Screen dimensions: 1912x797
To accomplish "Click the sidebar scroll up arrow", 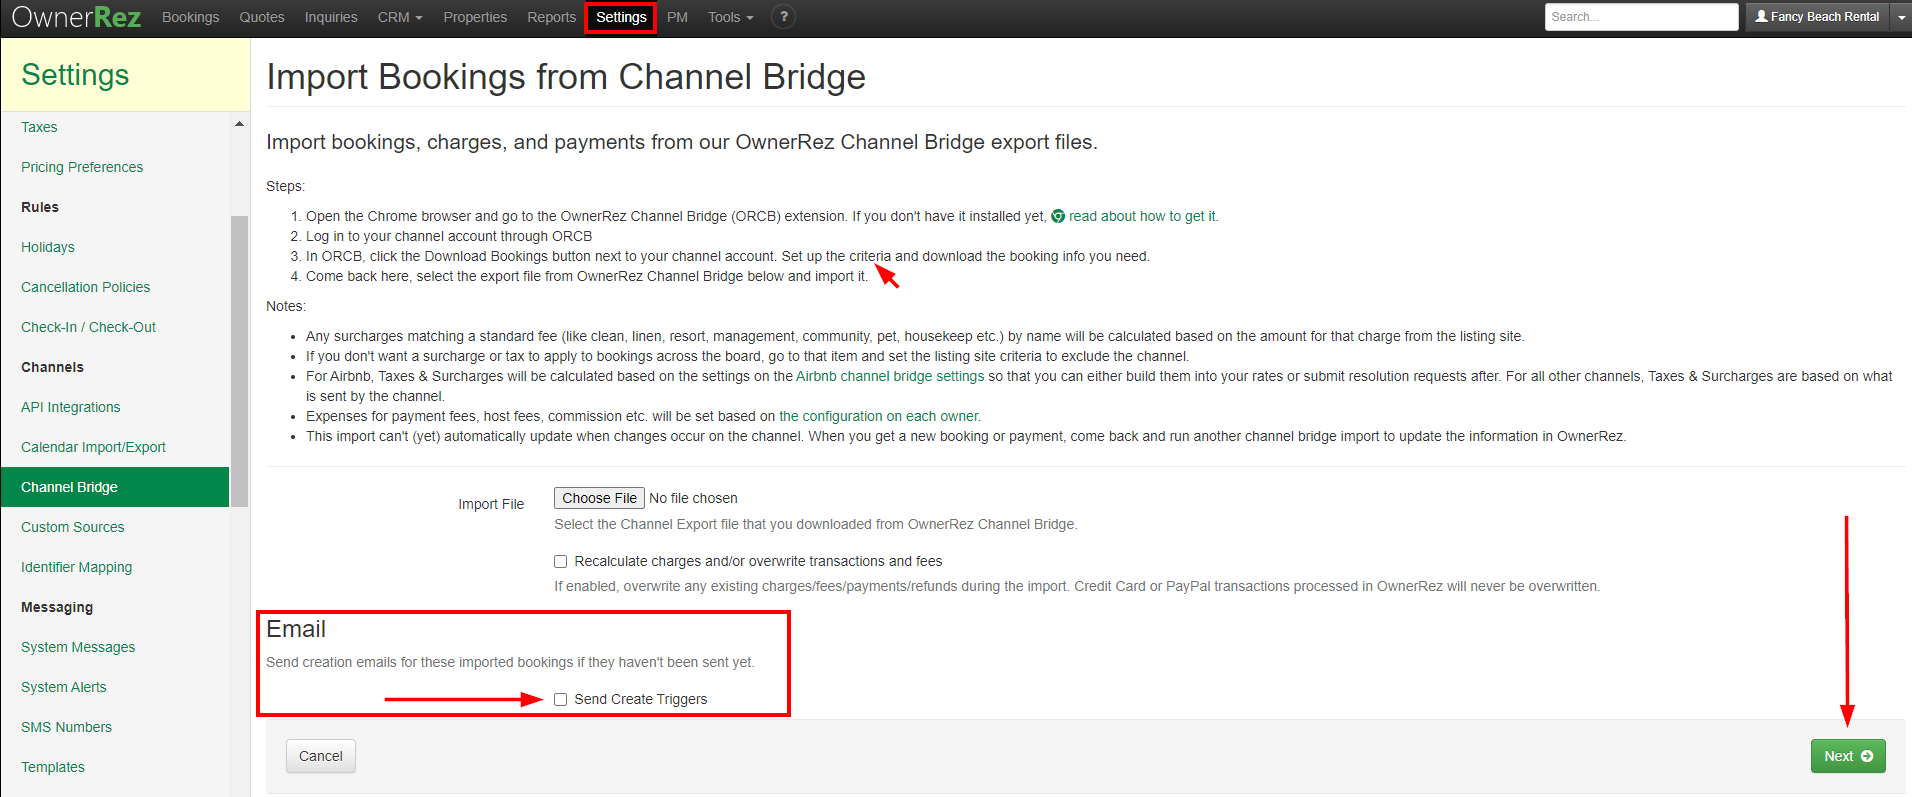I will [239, 124].
